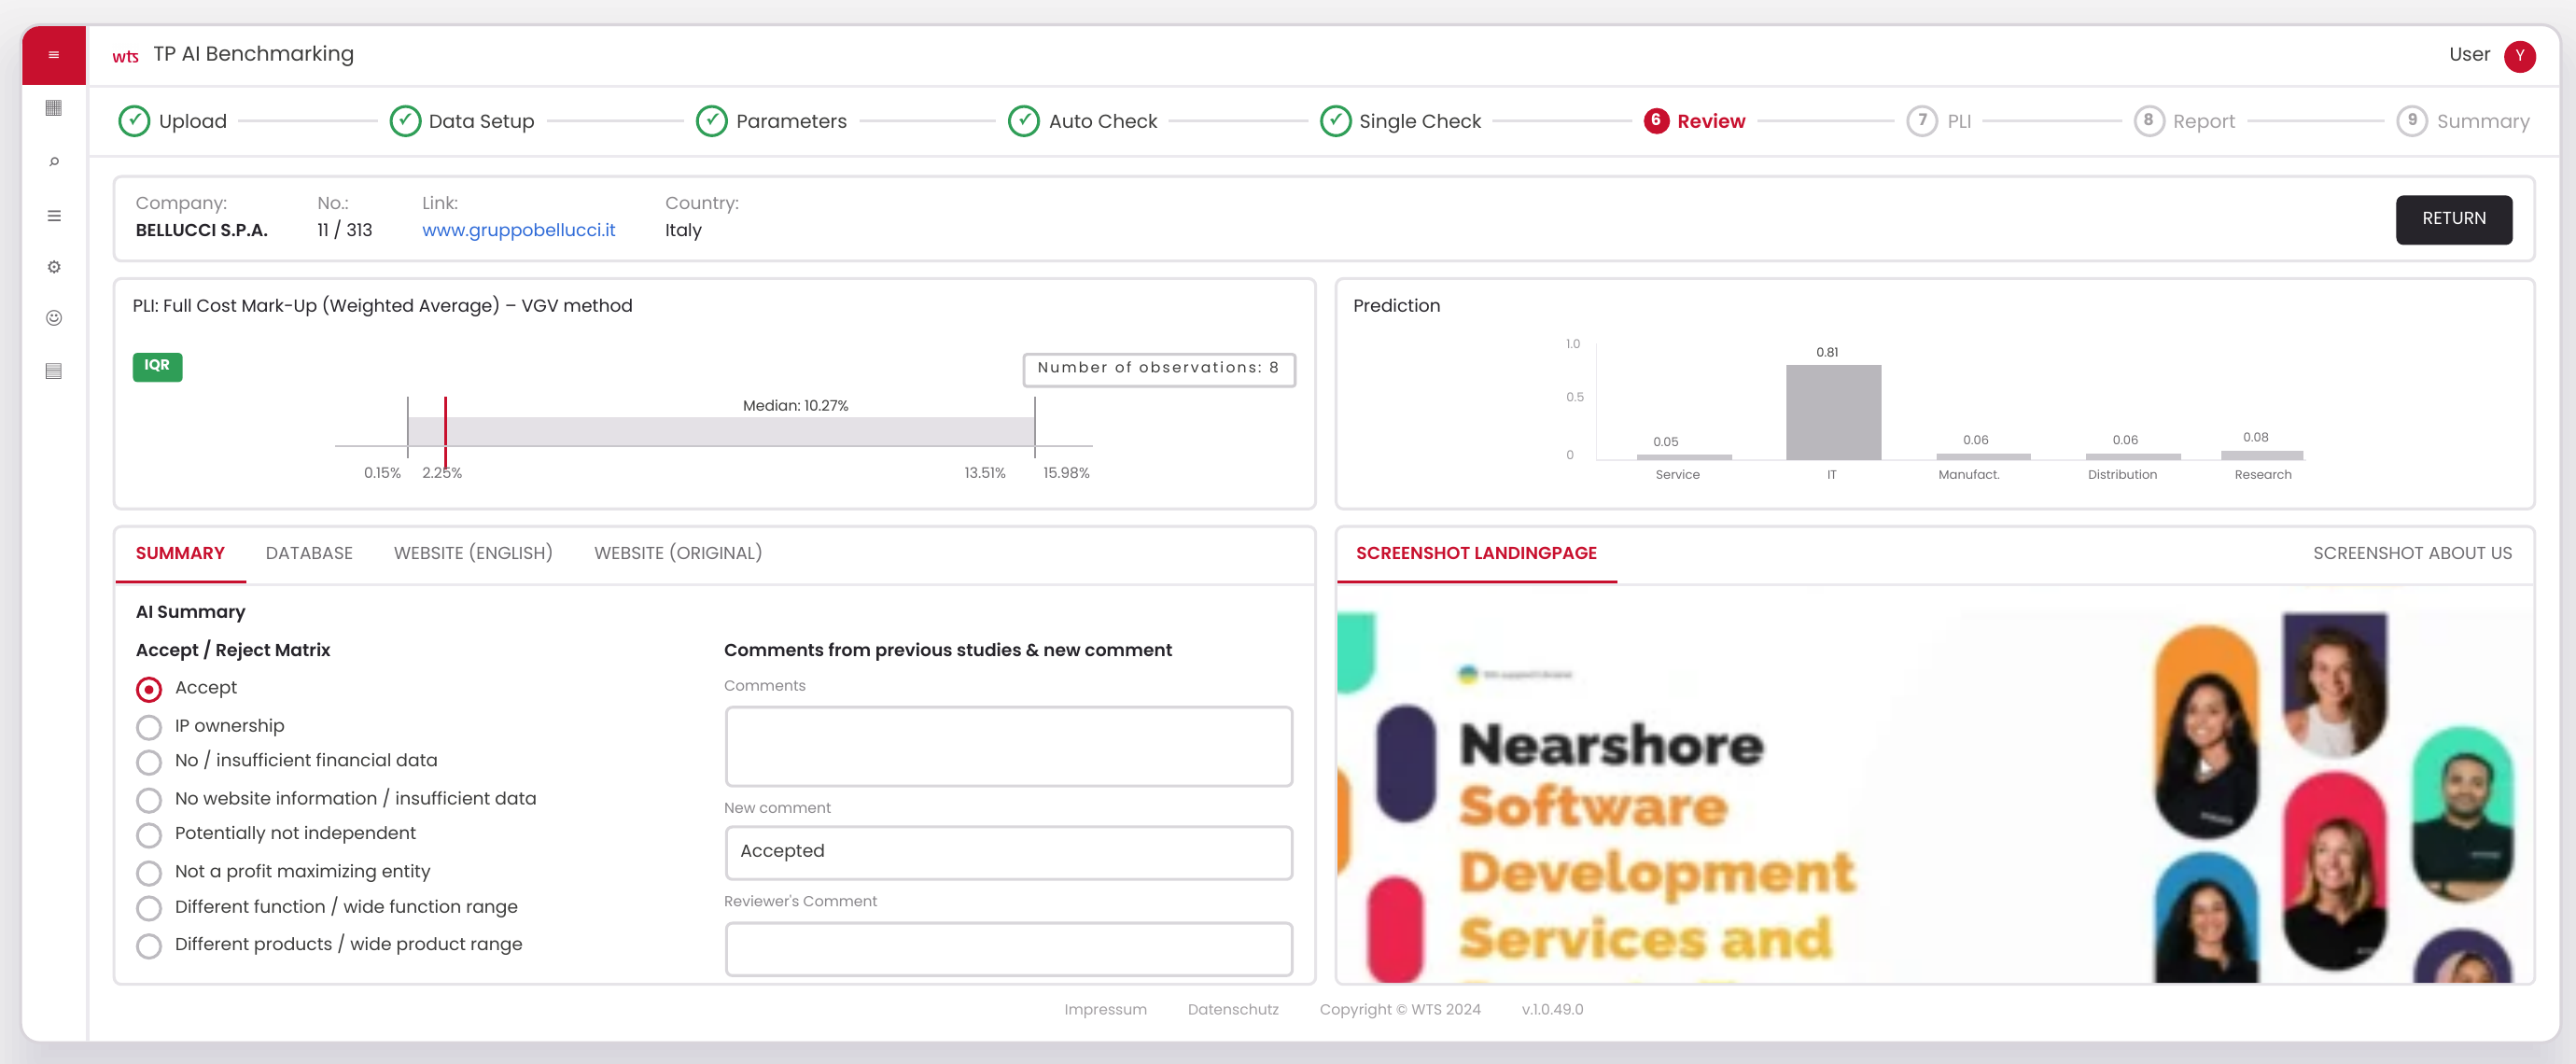Click the User label in header
This screenshot has height=1064, width=2576.
[2468, 55]
